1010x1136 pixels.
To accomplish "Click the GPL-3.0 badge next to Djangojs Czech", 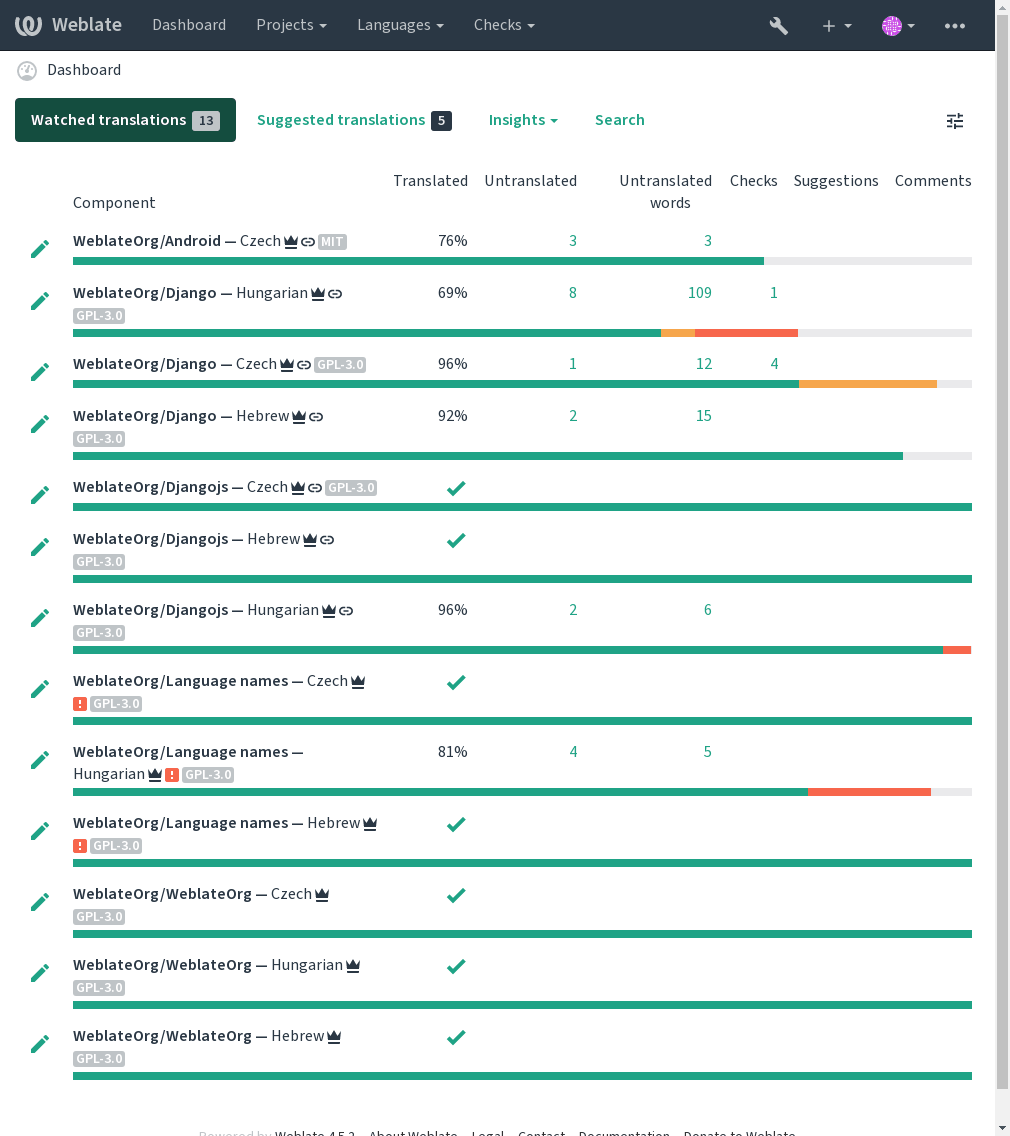I will (351, 488).
